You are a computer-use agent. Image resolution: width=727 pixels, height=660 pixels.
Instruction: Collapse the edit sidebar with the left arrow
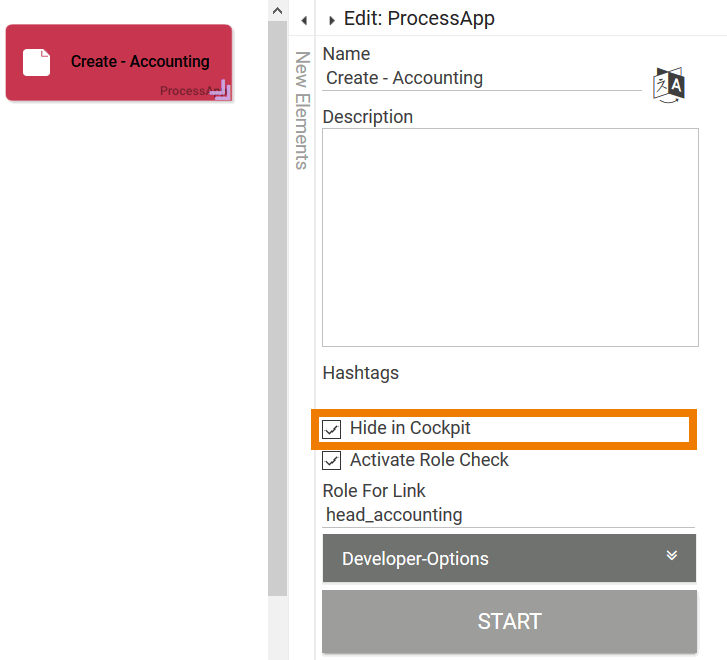coord(303,20)
